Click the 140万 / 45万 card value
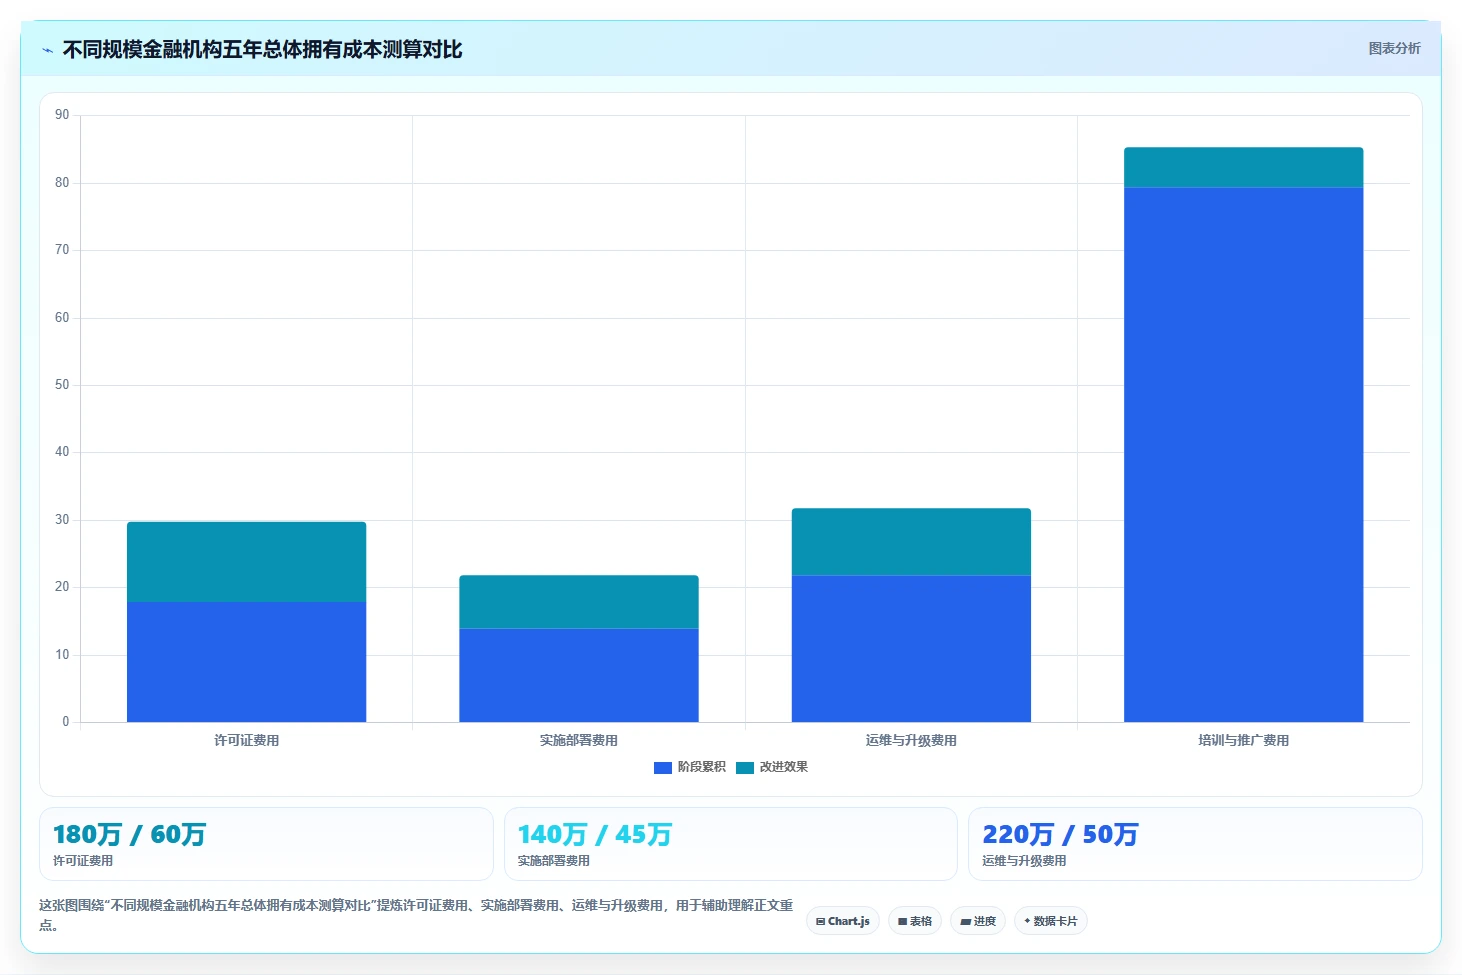This screenshot has height=975, width=1462. [594, 834]
